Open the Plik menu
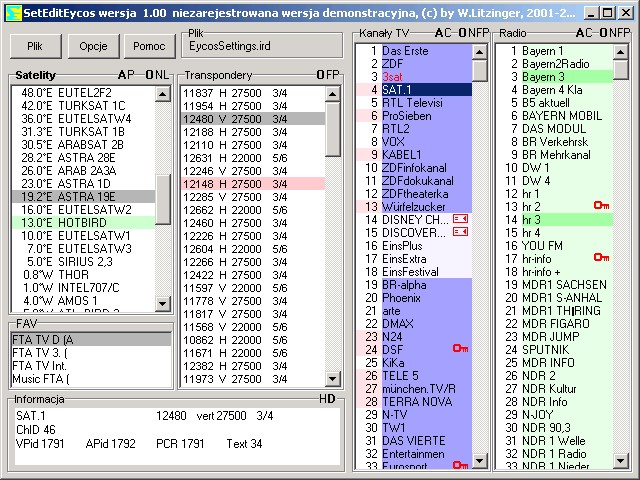This screenshot has height=480, width=640. click(x=35, y=47)
